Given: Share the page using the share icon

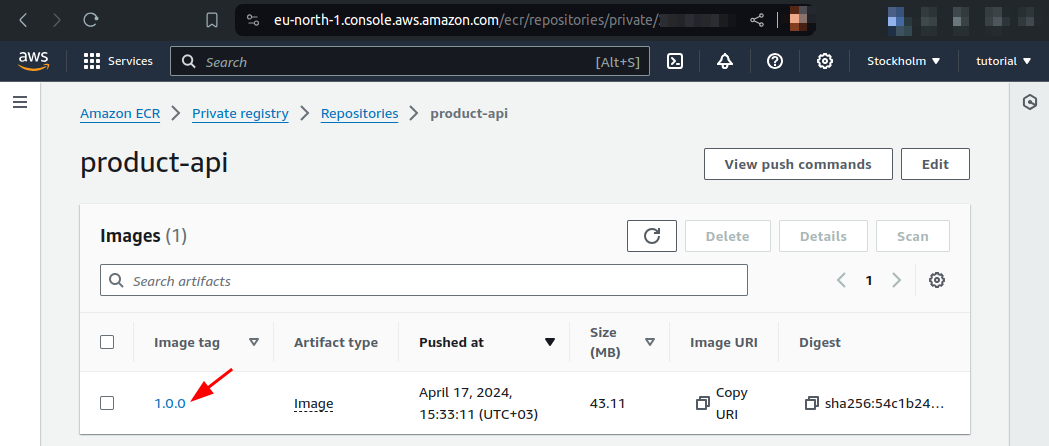Looking at the screenshot, I should coord(757,21).
